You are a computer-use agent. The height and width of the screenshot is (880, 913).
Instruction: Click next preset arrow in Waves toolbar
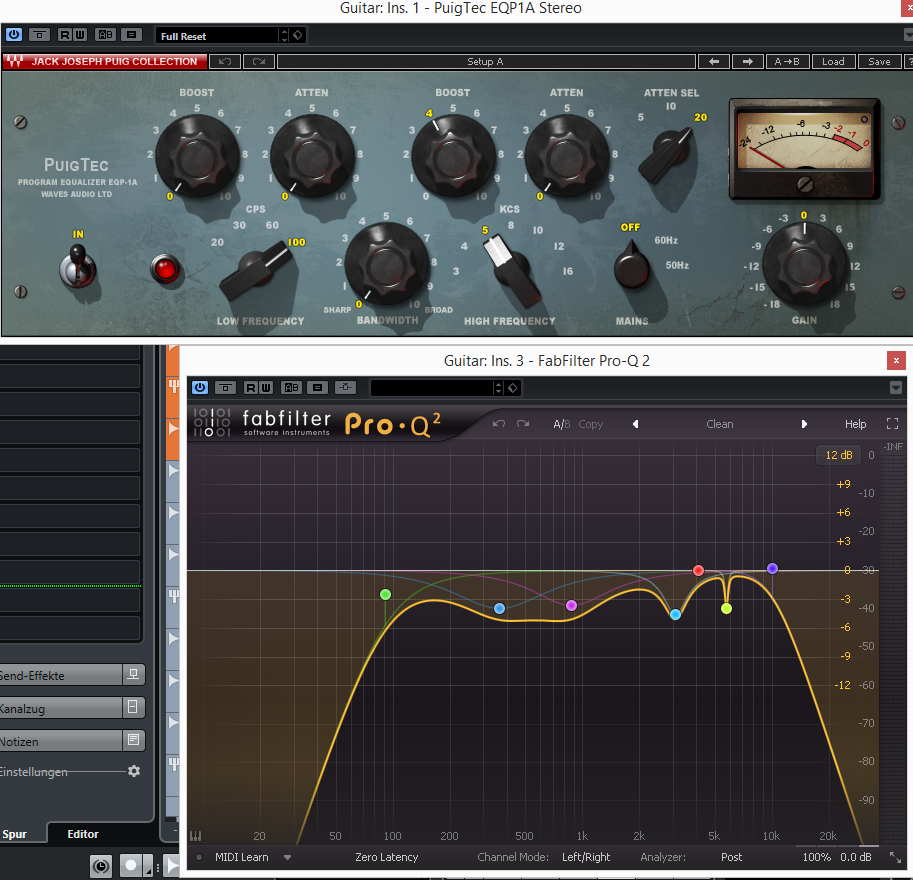[x=747, y=62]
